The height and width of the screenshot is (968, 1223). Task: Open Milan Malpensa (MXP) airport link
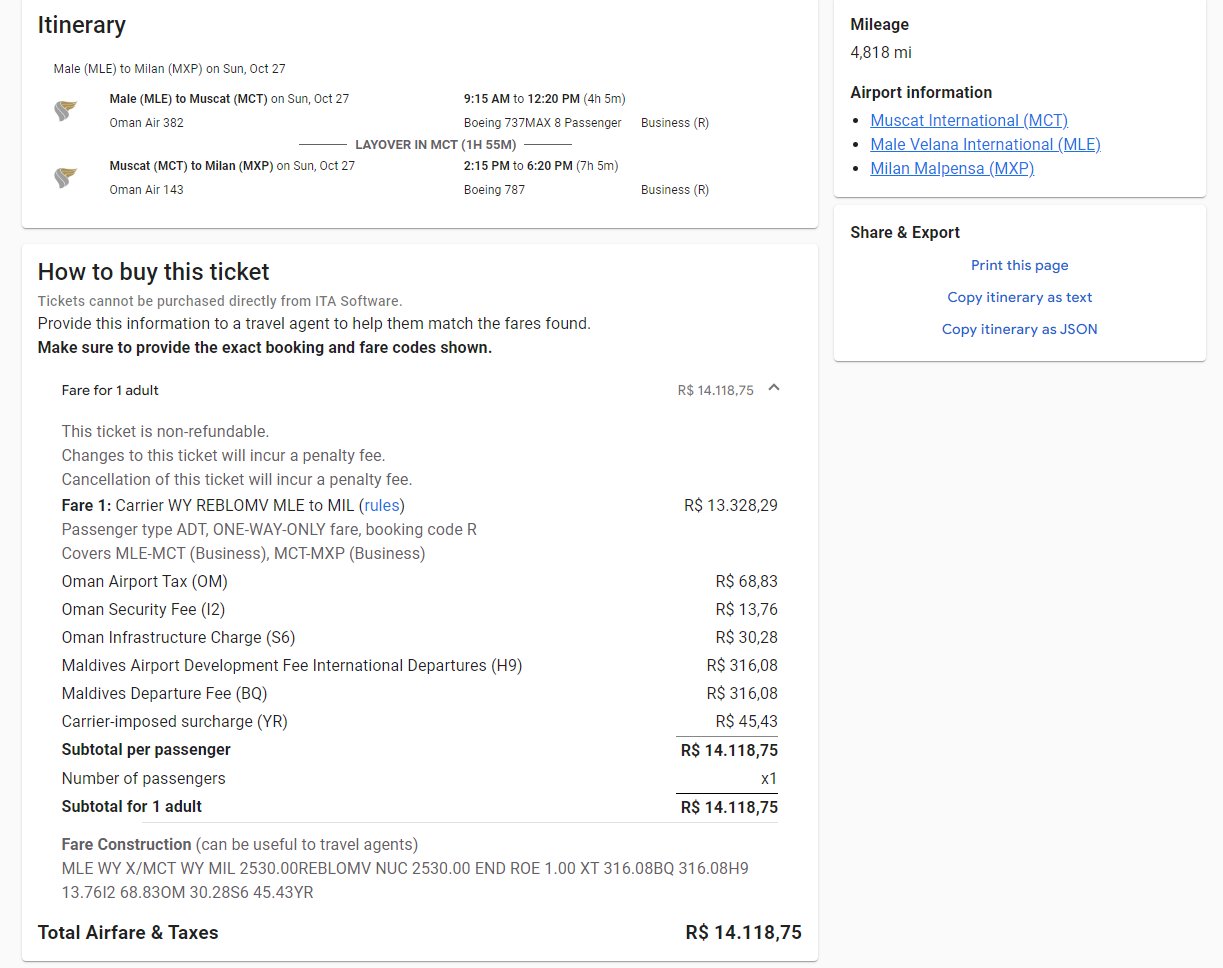(x=952, y=168)
